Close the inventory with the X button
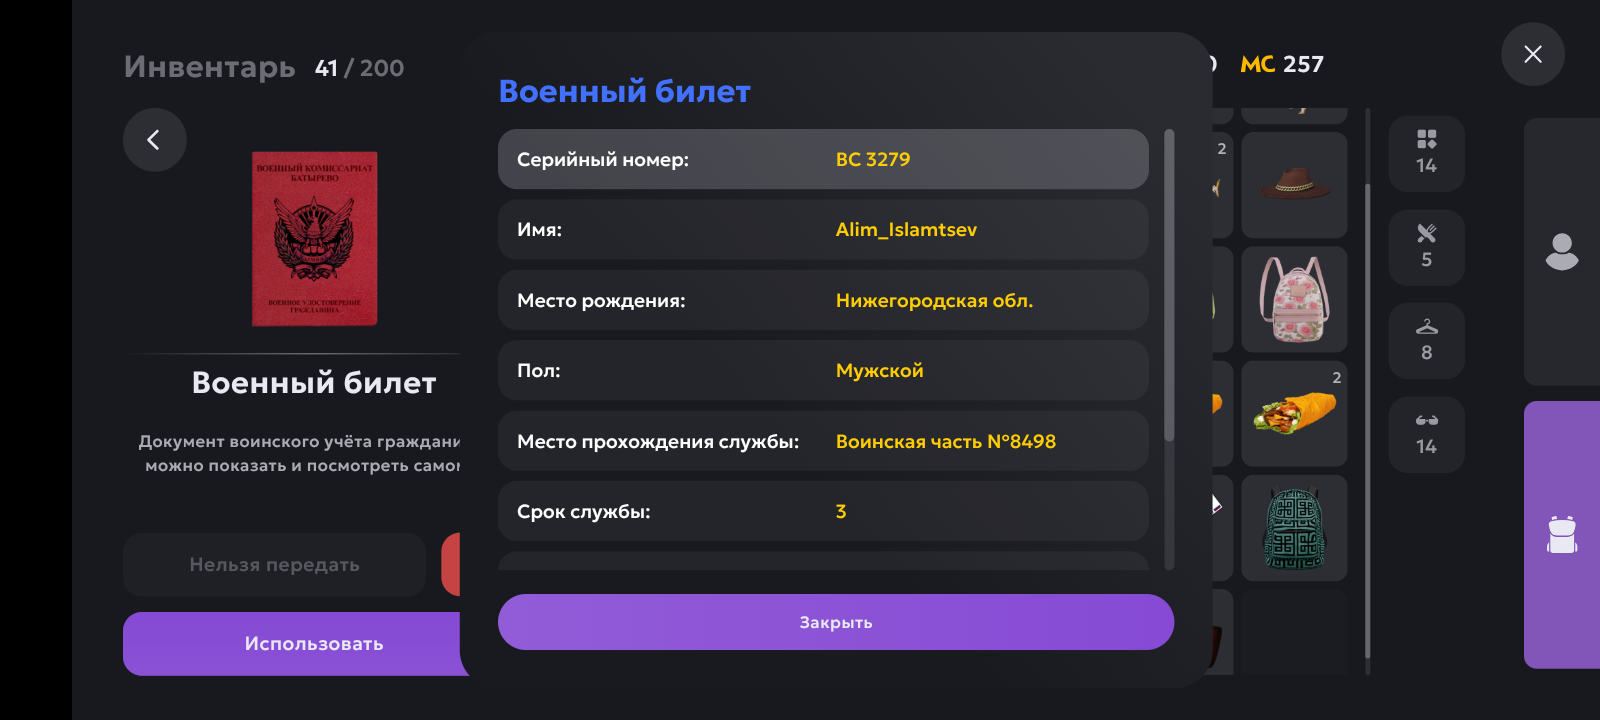Image resolution: width=1600 pixels, height=720 pixels. [1533, 54]
